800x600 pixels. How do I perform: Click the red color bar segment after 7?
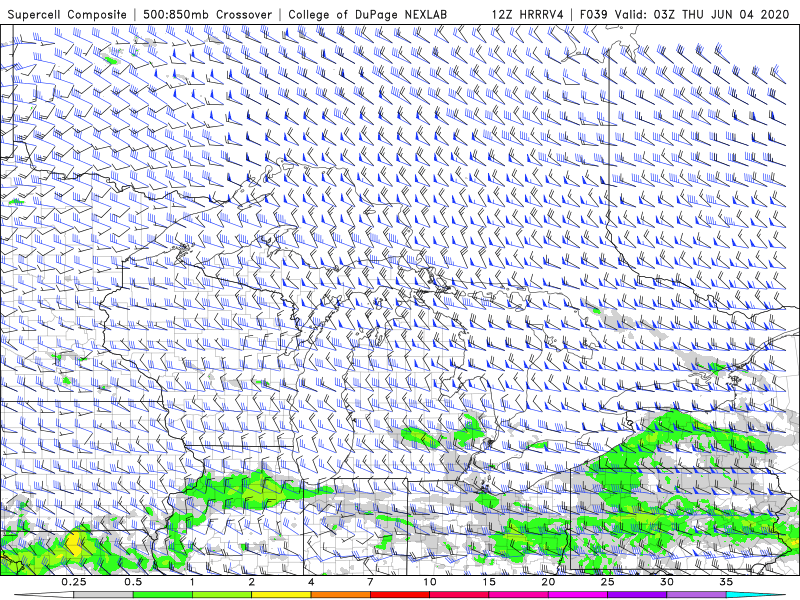(400, 595)
